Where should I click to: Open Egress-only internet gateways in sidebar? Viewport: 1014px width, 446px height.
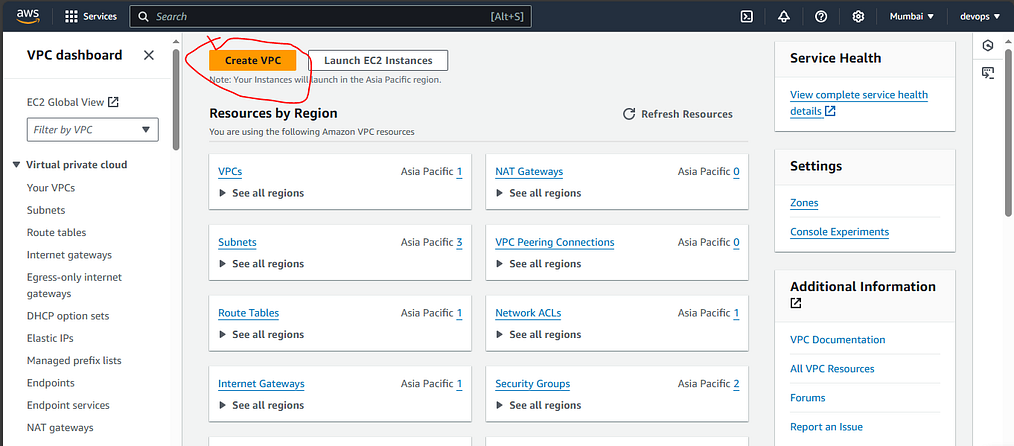tap(74, 285)
